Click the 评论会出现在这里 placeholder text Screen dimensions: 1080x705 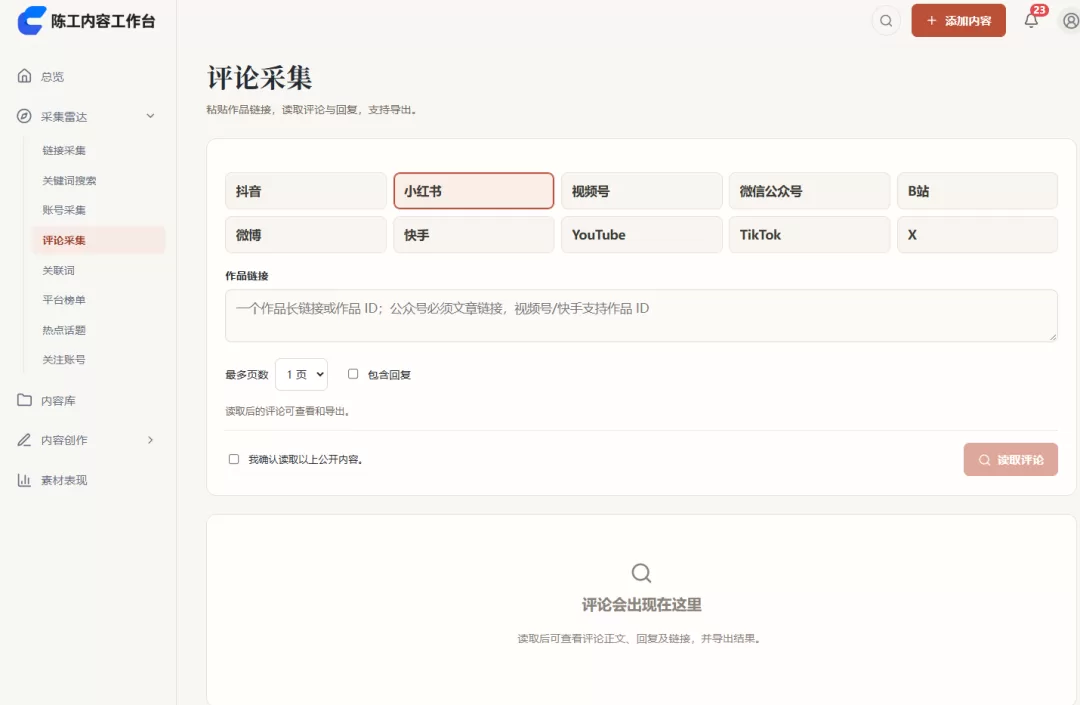[x=641, y=604]
